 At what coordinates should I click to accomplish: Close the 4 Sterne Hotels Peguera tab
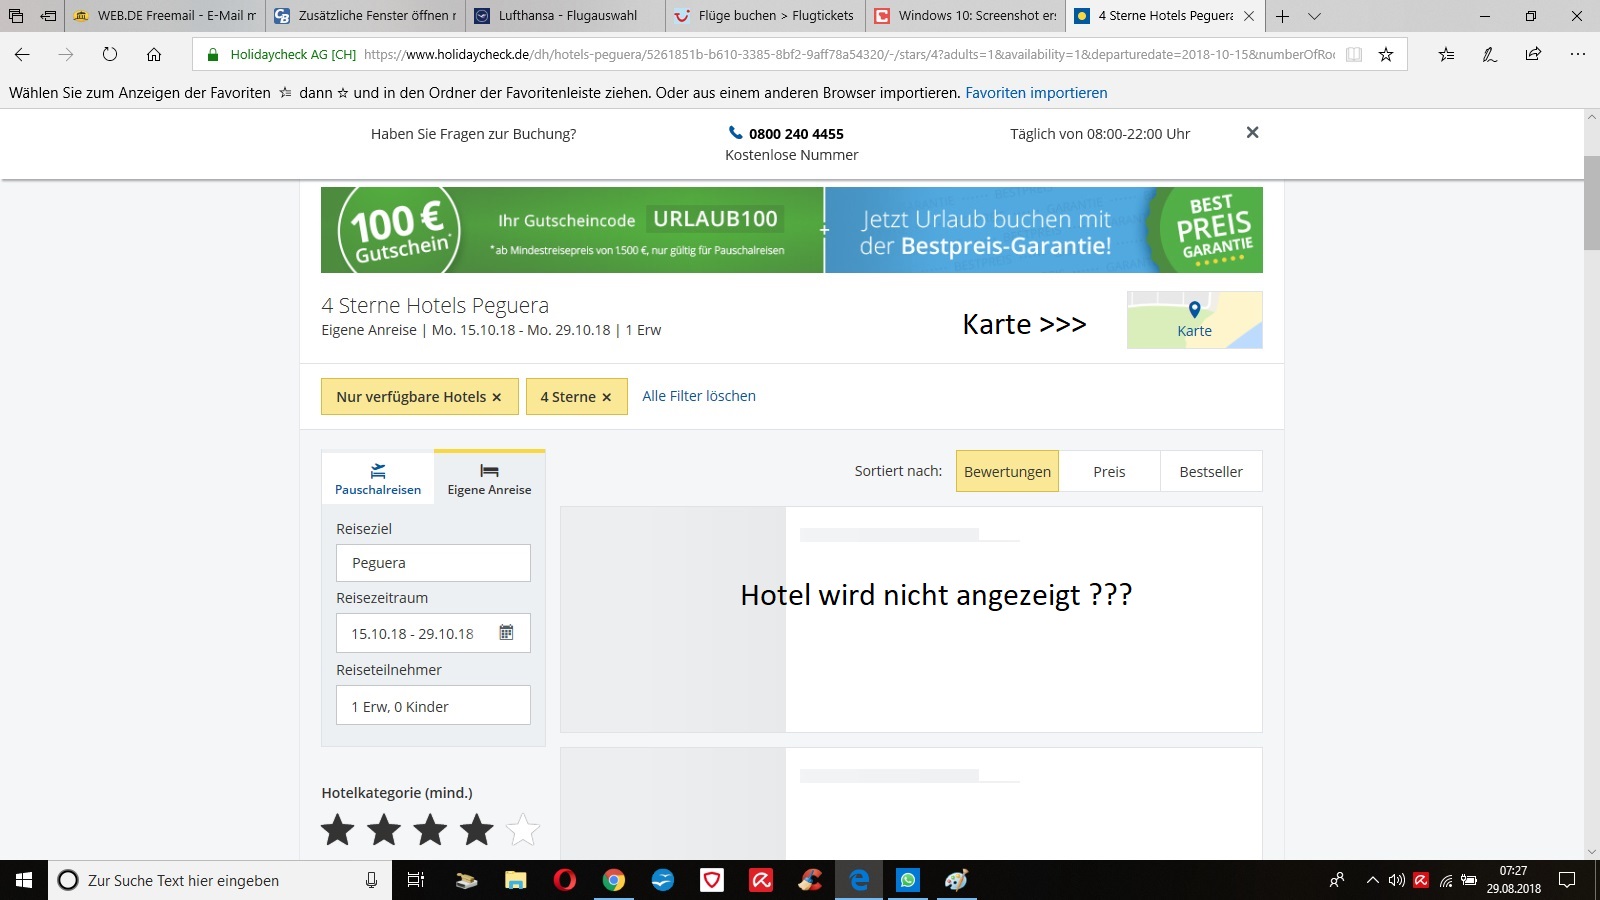click(1249, 16)
